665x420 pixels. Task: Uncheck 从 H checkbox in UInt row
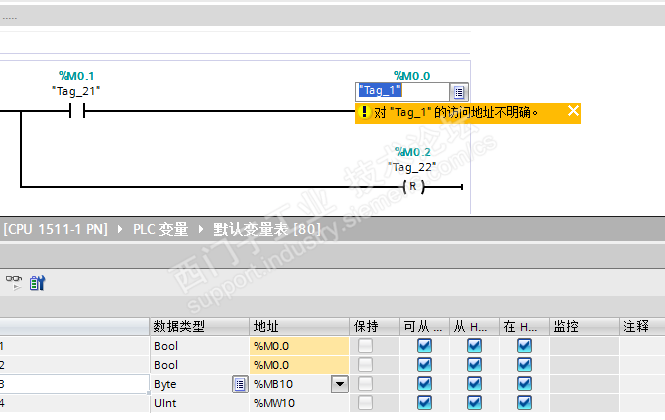[x=474, y=403]
